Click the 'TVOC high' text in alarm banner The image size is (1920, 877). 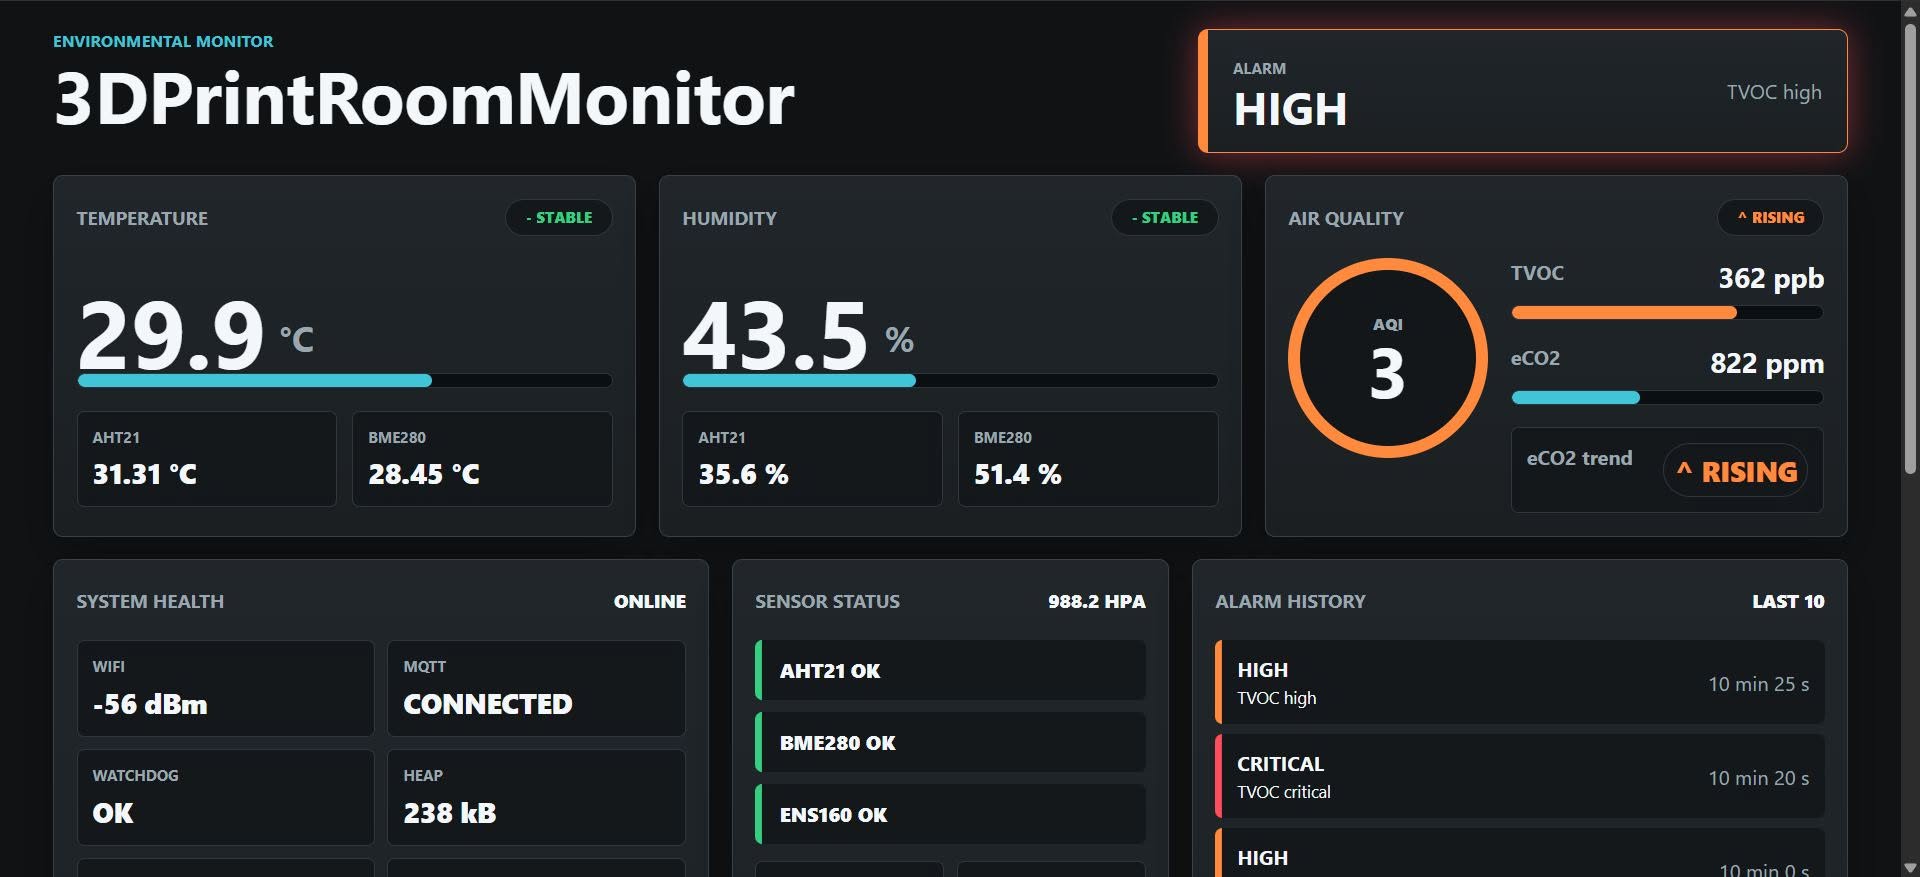point(1774,92)
